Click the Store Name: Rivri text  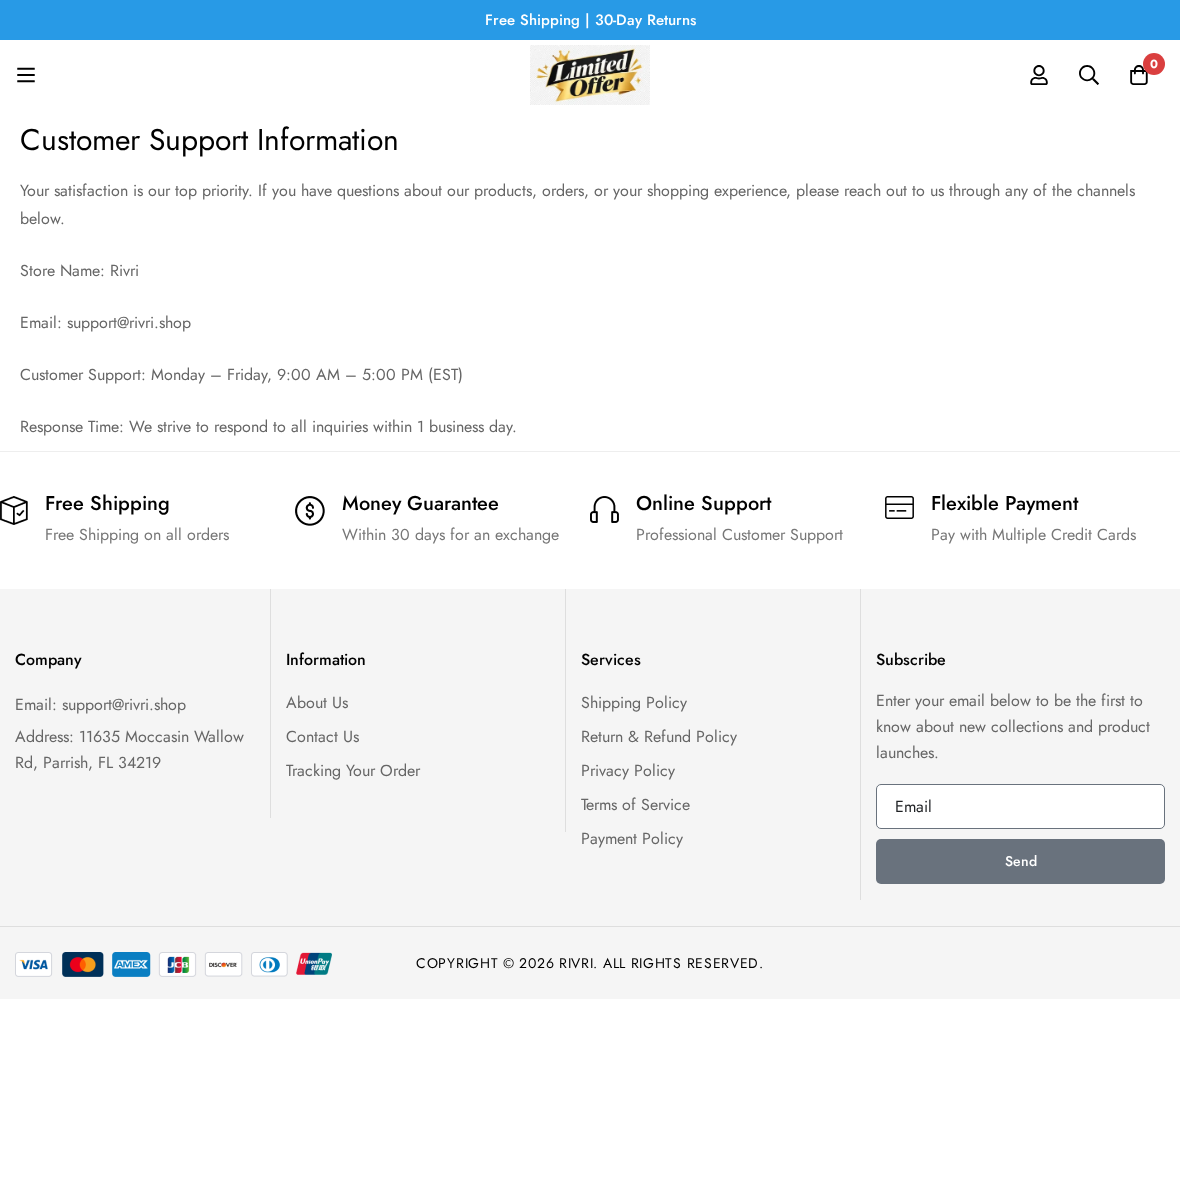pos(79,271)
